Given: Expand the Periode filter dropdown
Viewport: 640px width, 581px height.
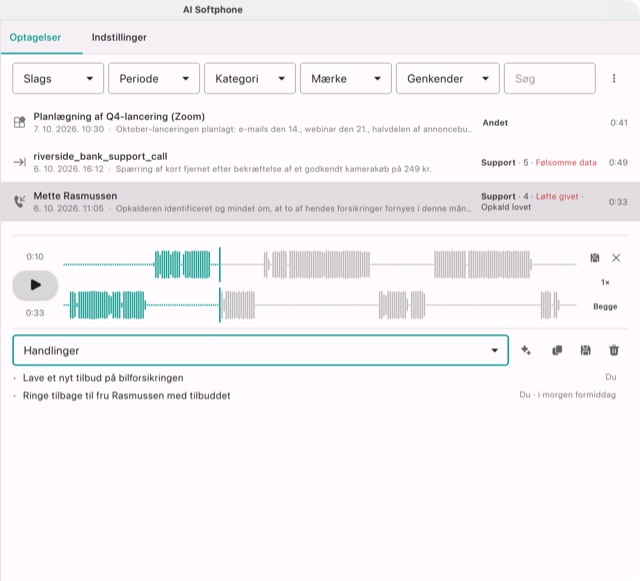Looking at the screenshot, I should coord(154,78).
